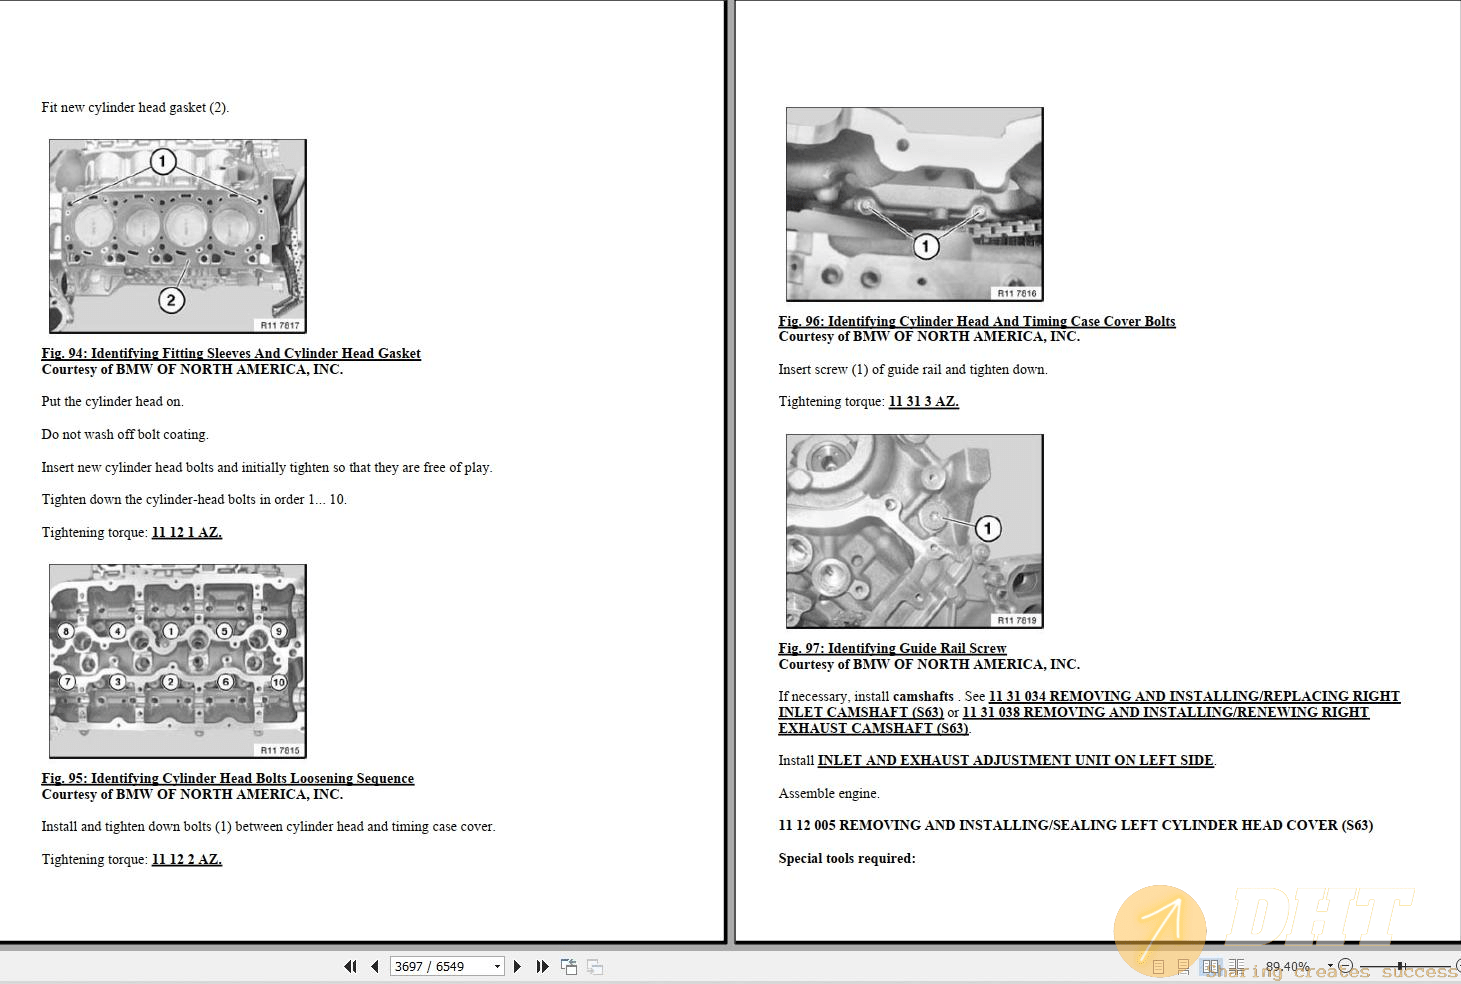Click the heading '11 12 005 REMOVING AND INSTALLING/SEALING LEFT CYLINDER HEAD COVER'

[x=1076, y=825]
